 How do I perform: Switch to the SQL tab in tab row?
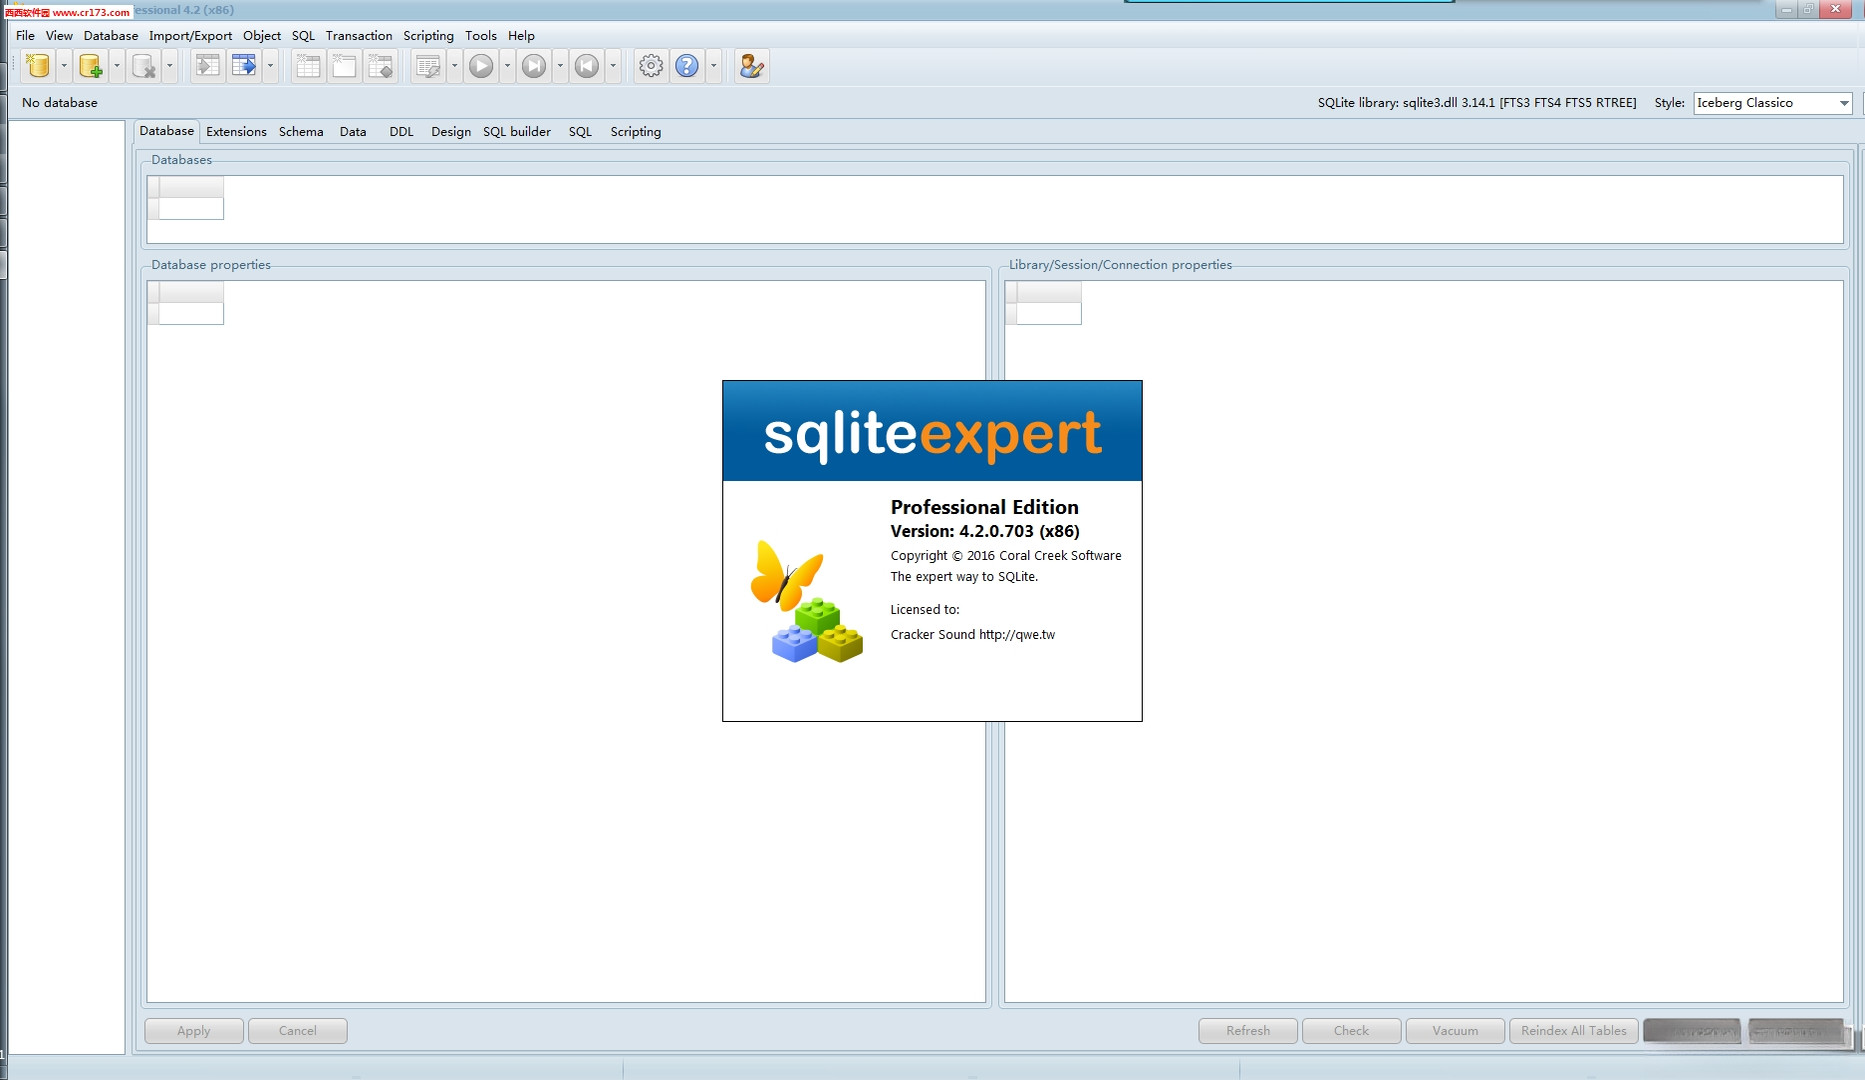tap(580, 132)
